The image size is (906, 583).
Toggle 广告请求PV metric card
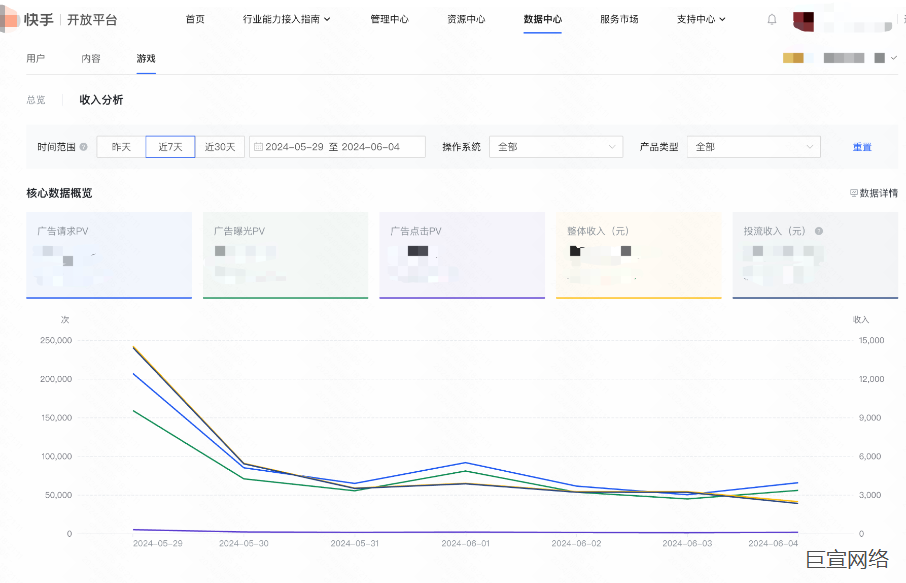(109, 255)
